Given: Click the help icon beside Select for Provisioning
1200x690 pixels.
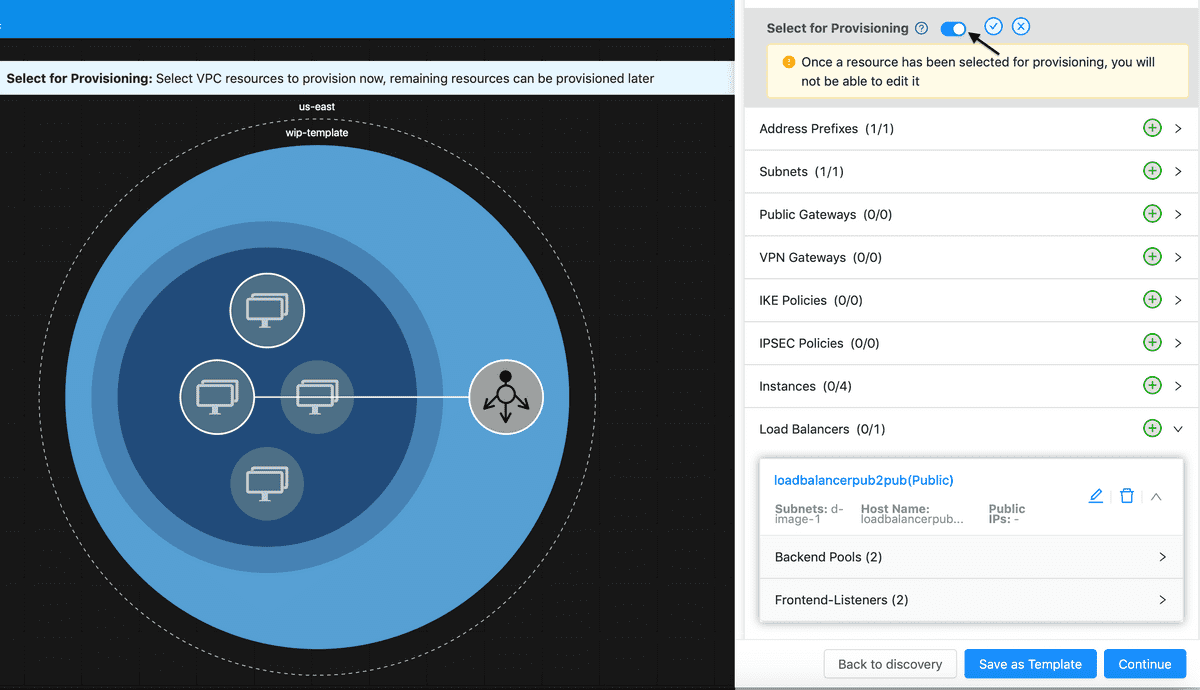Looking at the screenshot, I should pos(922,29).
